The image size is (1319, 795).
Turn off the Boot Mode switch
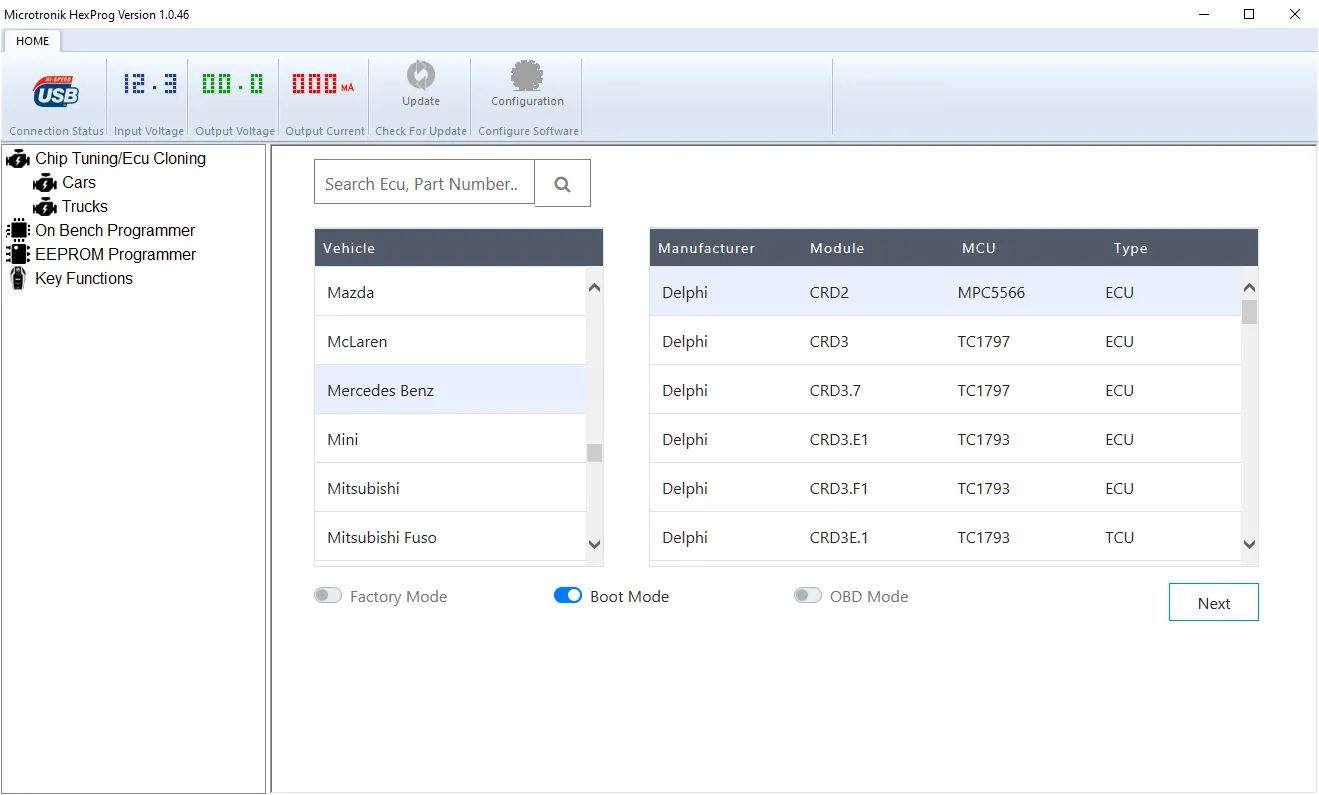coord(568,596)
